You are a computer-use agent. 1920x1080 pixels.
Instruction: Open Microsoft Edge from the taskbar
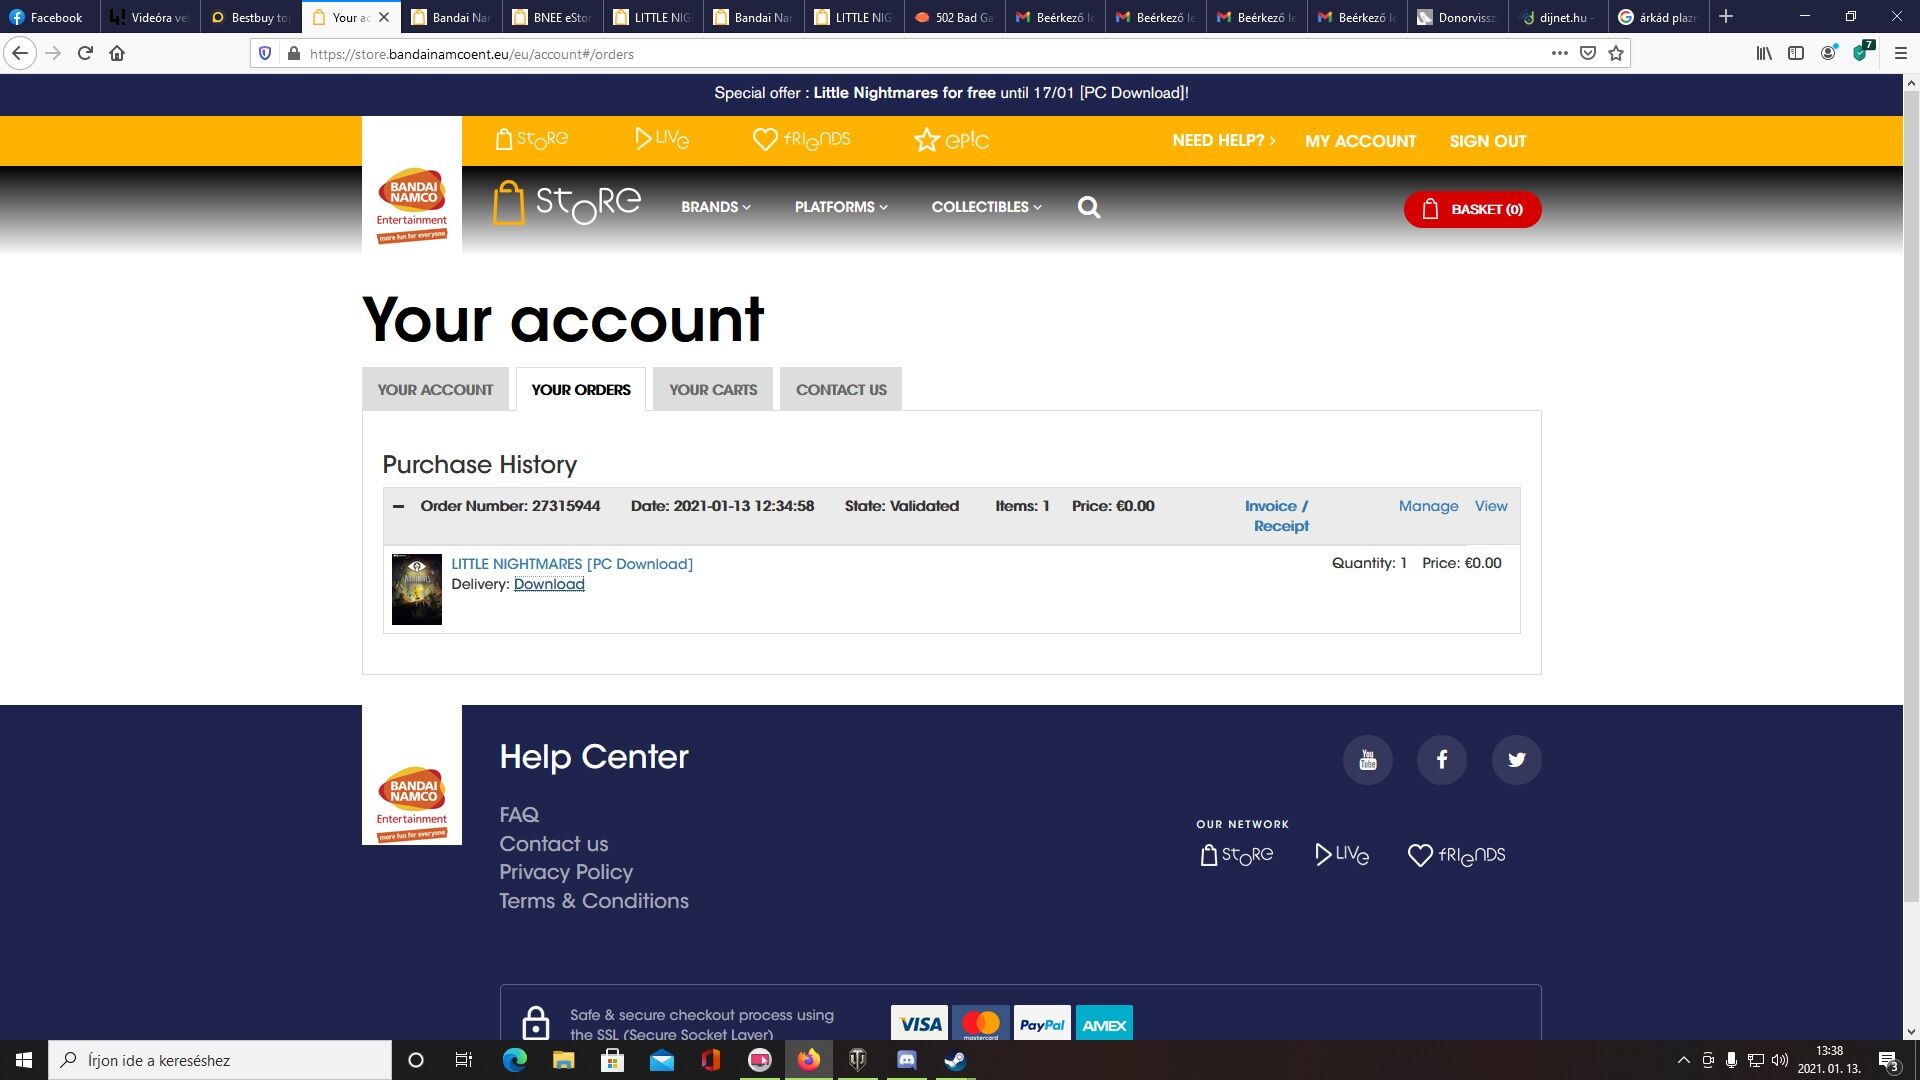tap(514, 1060)
